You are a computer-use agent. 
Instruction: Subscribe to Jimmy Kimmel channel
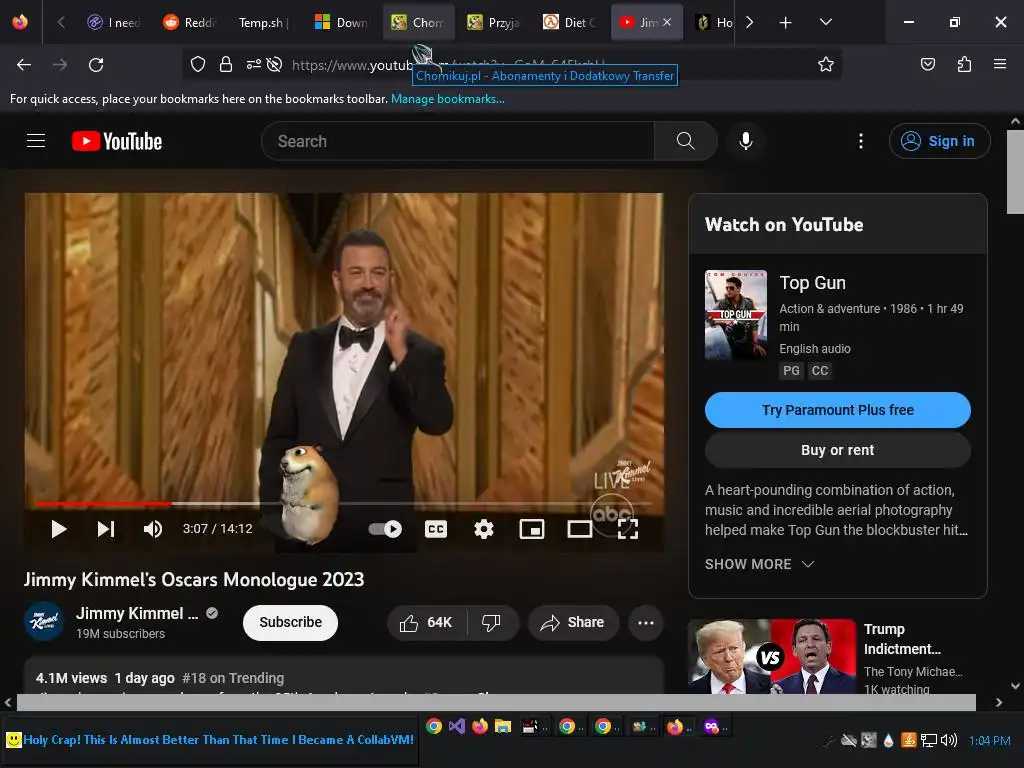click(291, 622)
